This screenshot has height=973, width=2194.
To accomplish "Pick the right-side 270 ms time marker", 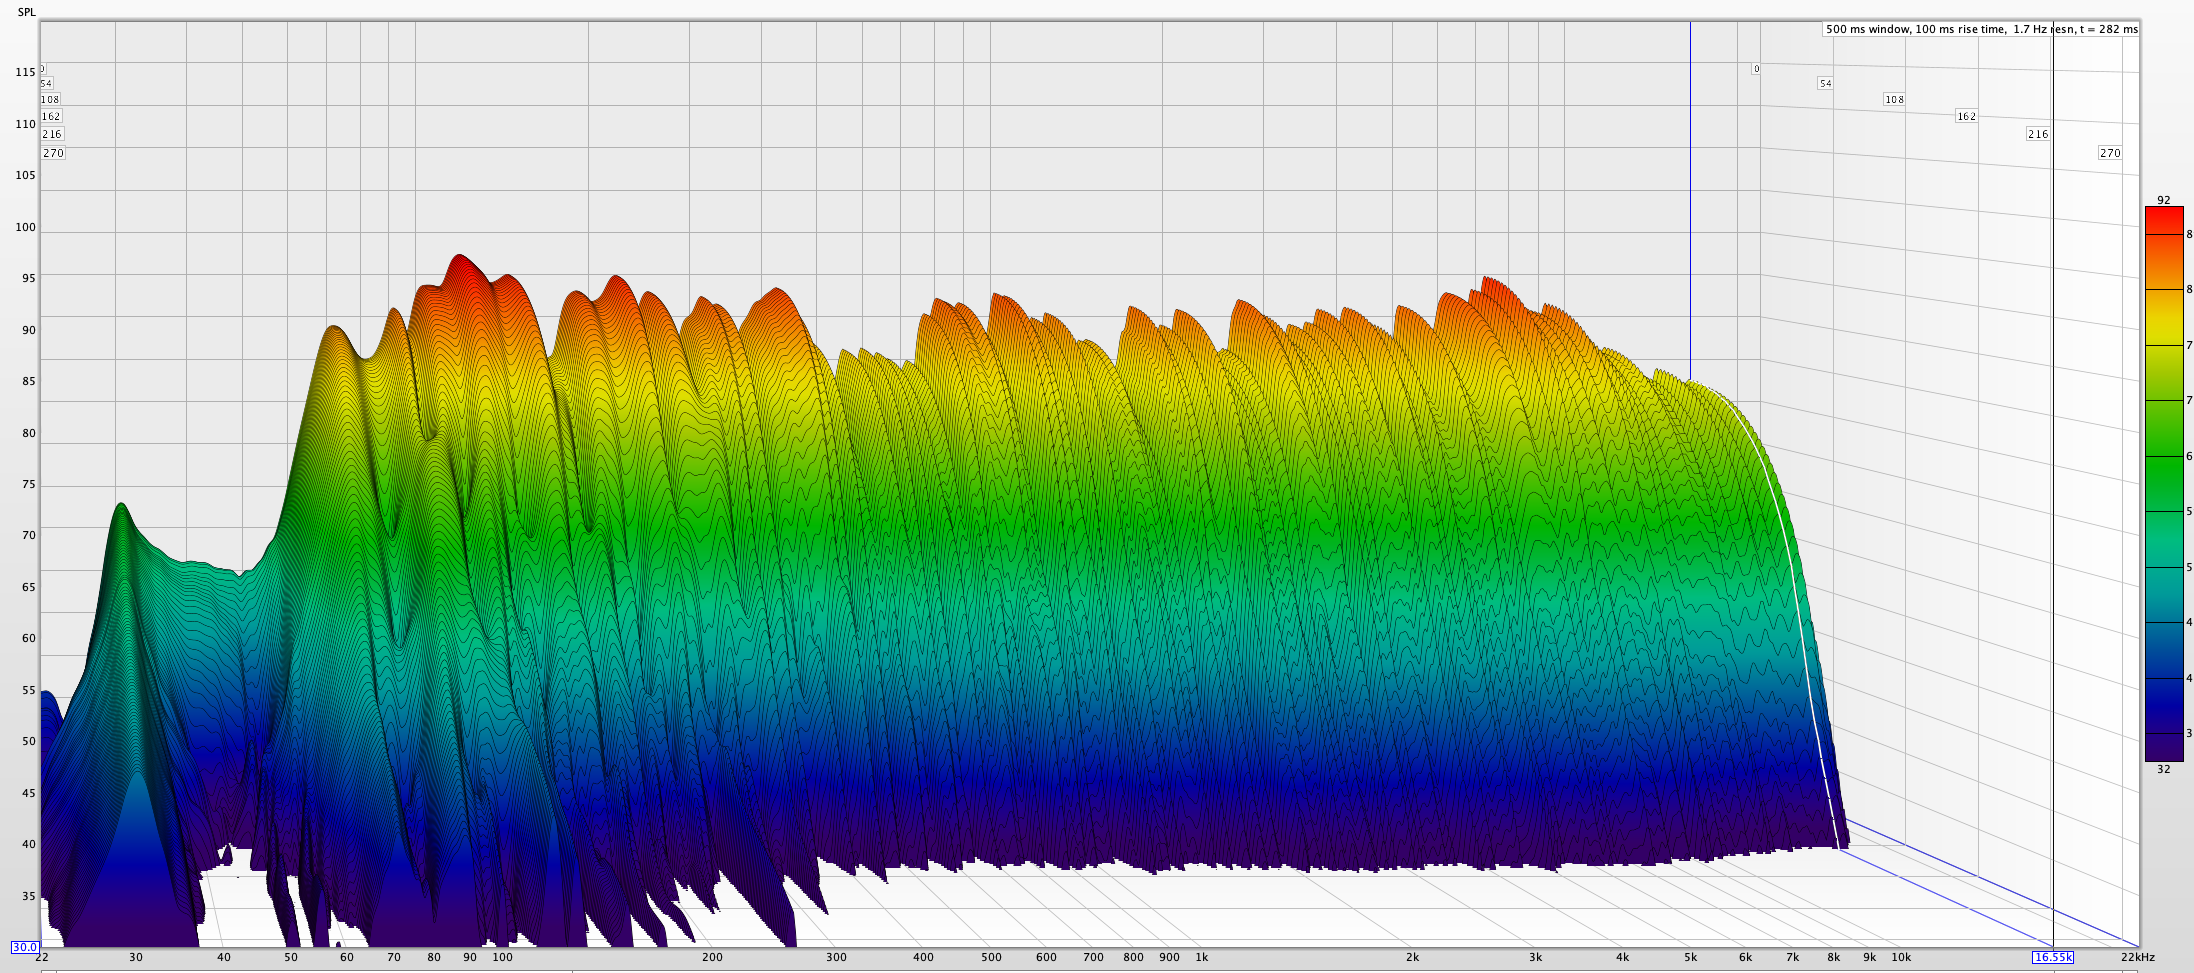I will point(2109,153).
